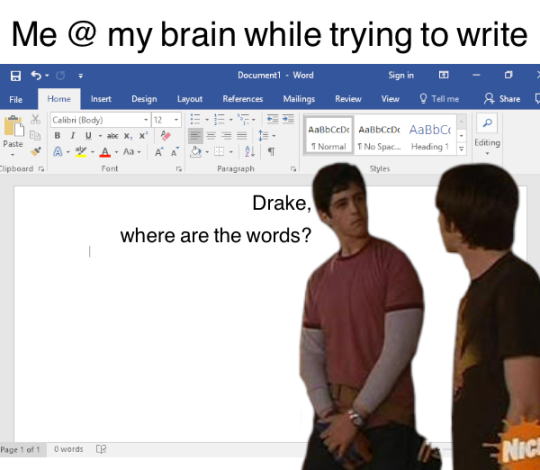Image resolution: width=540 pixels, height=470 pixels.
Task: Switch to the View tab
Action: (390, 99)
